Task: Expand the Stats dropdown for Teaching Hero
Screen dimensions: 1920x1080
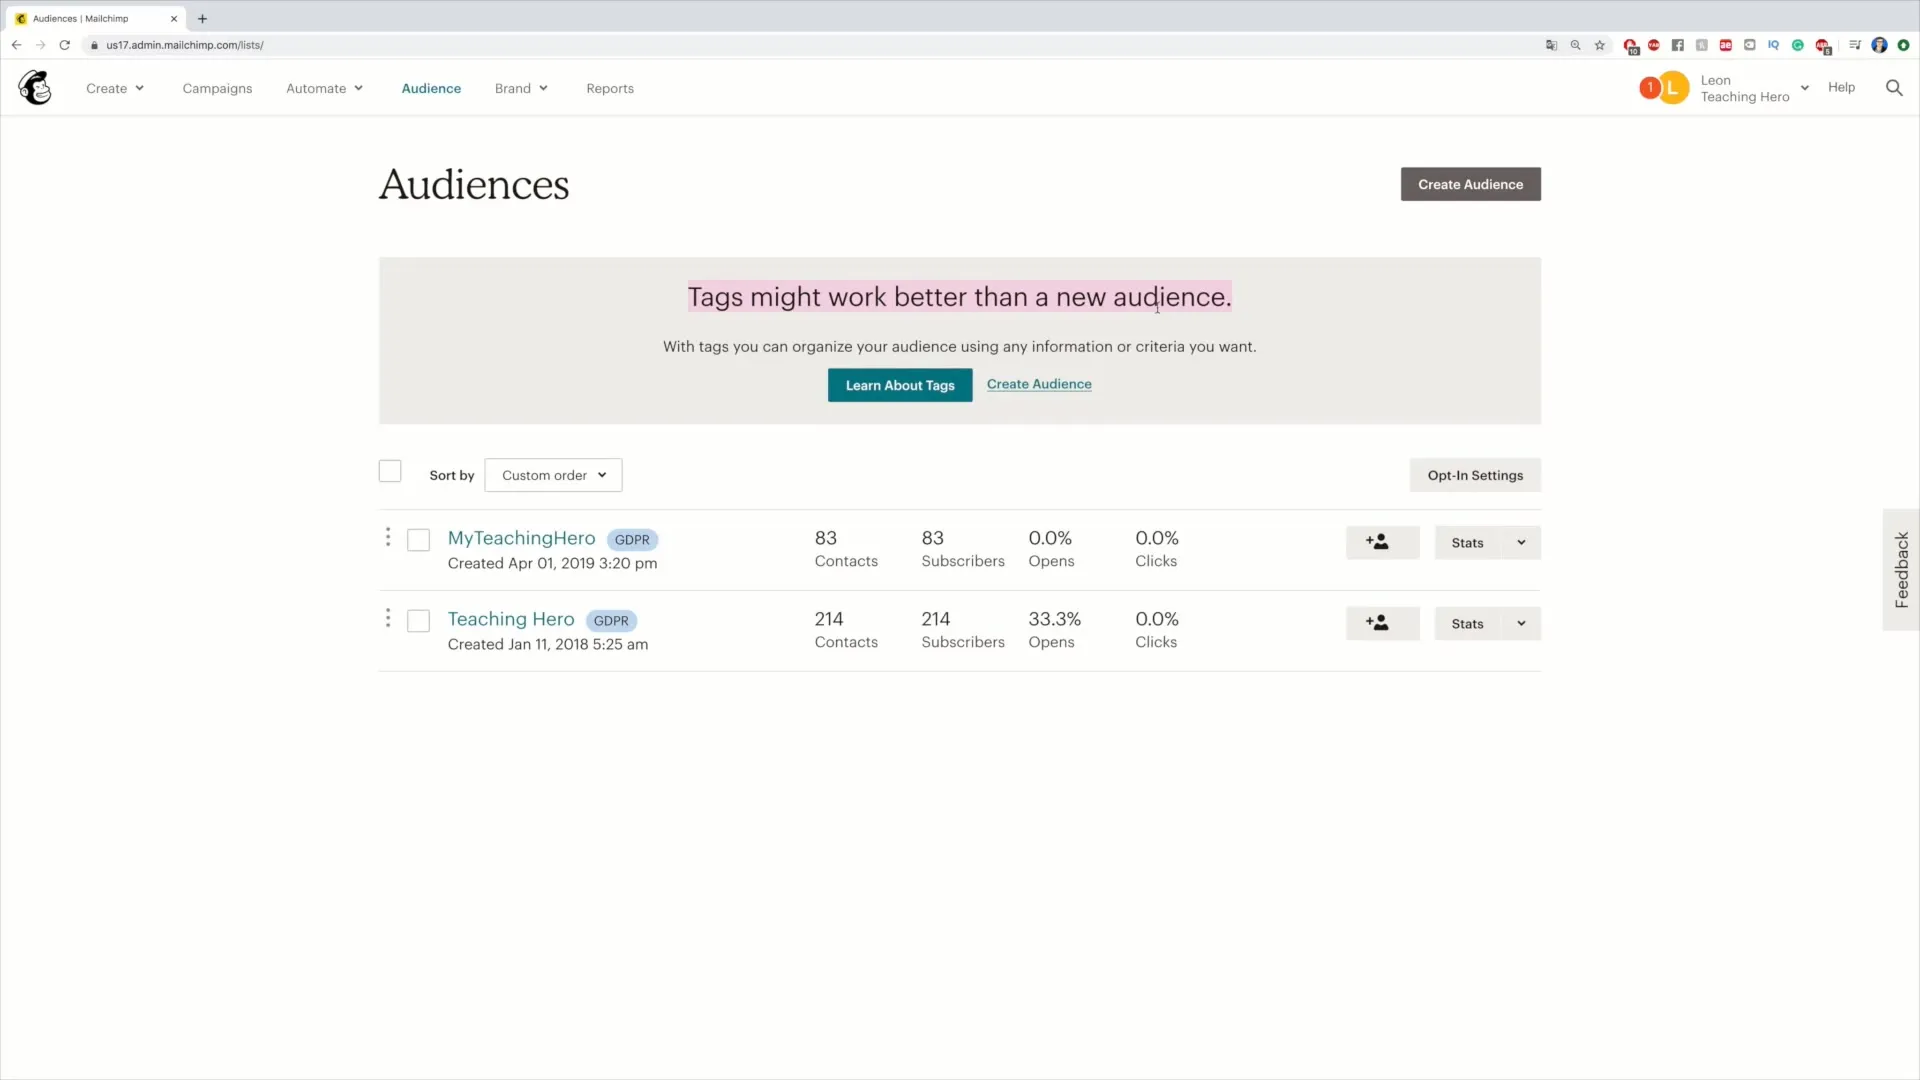Action: (x=1520, y=622)
